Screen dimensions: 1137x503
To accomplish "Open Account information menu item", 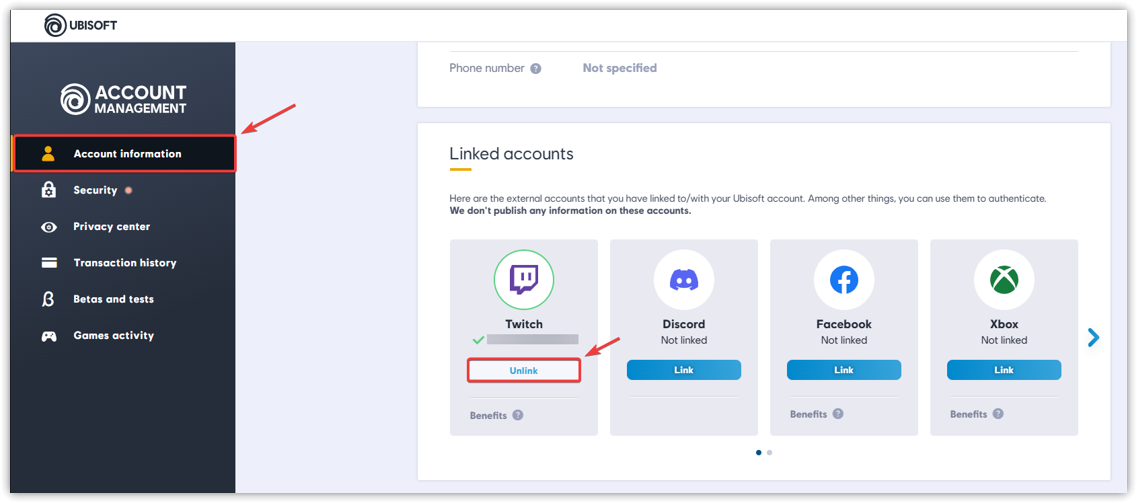I will click(x=124, y=154).
